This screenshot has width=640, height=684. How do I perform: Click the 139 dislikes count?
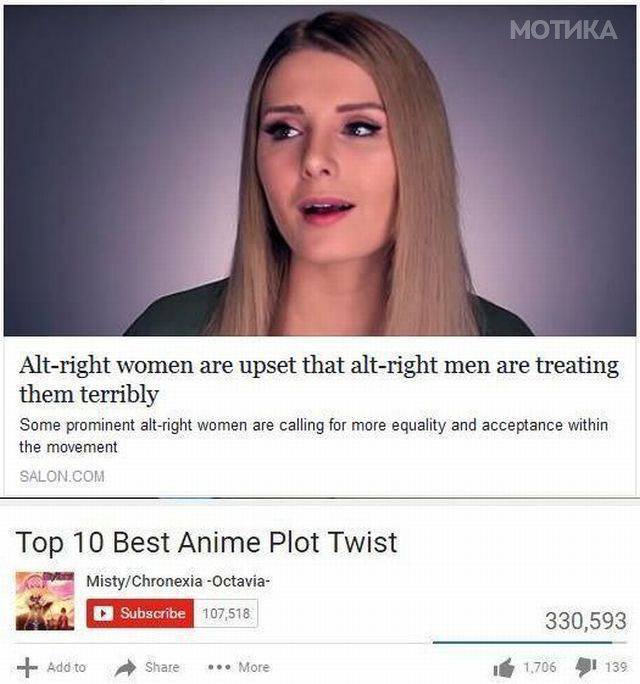(616, 667)
